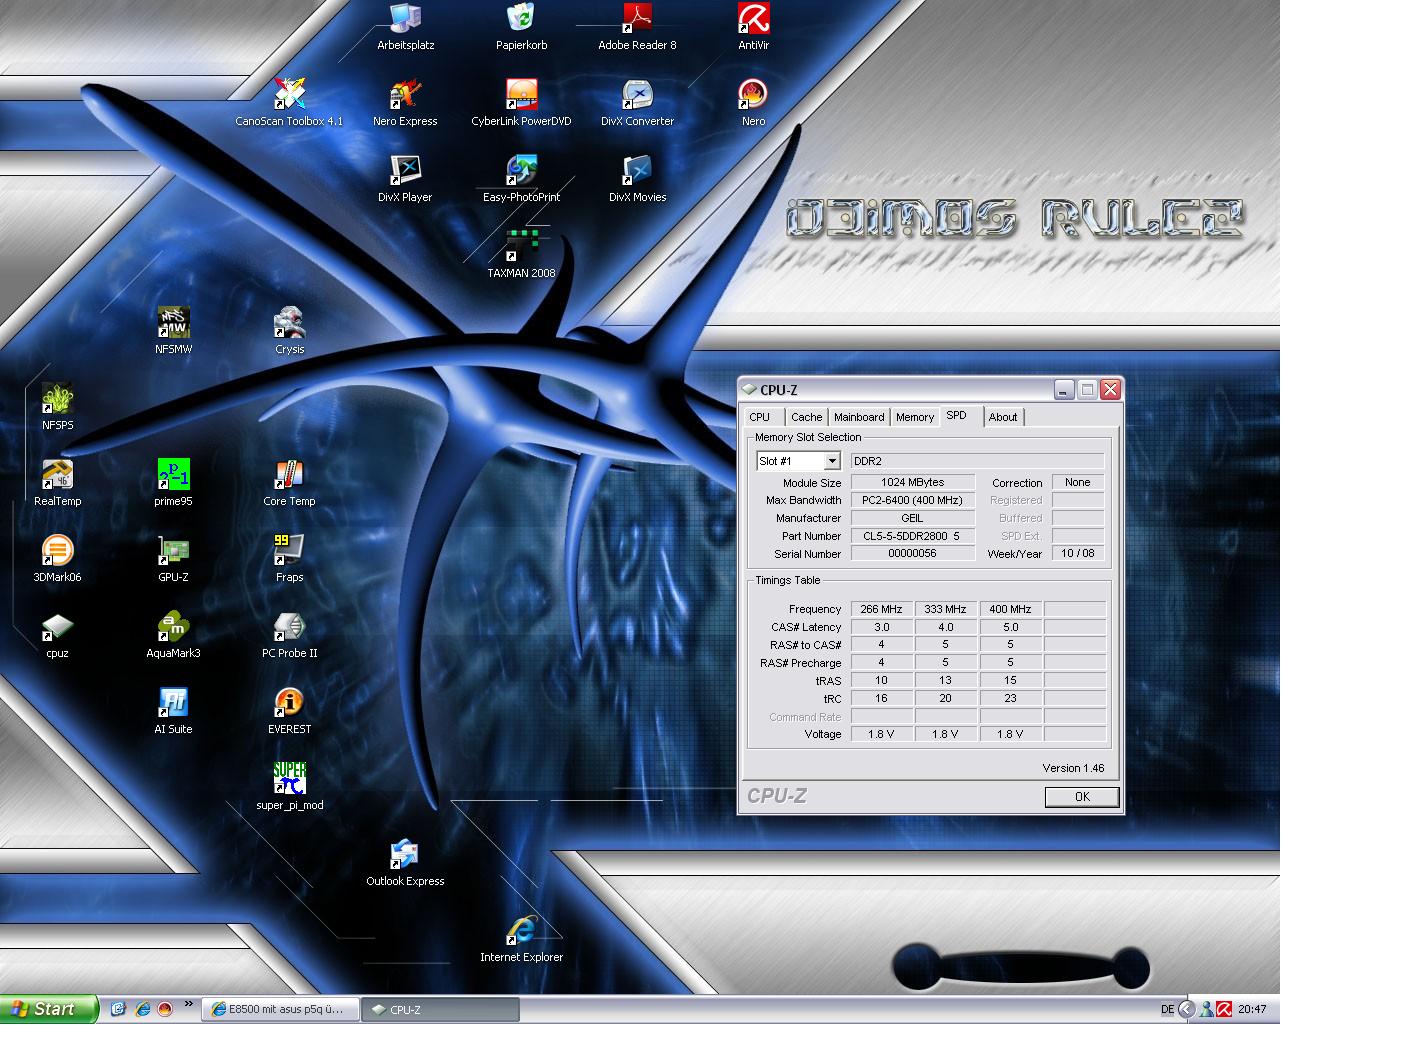Minimize the CPU-Z window
This screenshot has width=1408, height=1056.
1064,390
